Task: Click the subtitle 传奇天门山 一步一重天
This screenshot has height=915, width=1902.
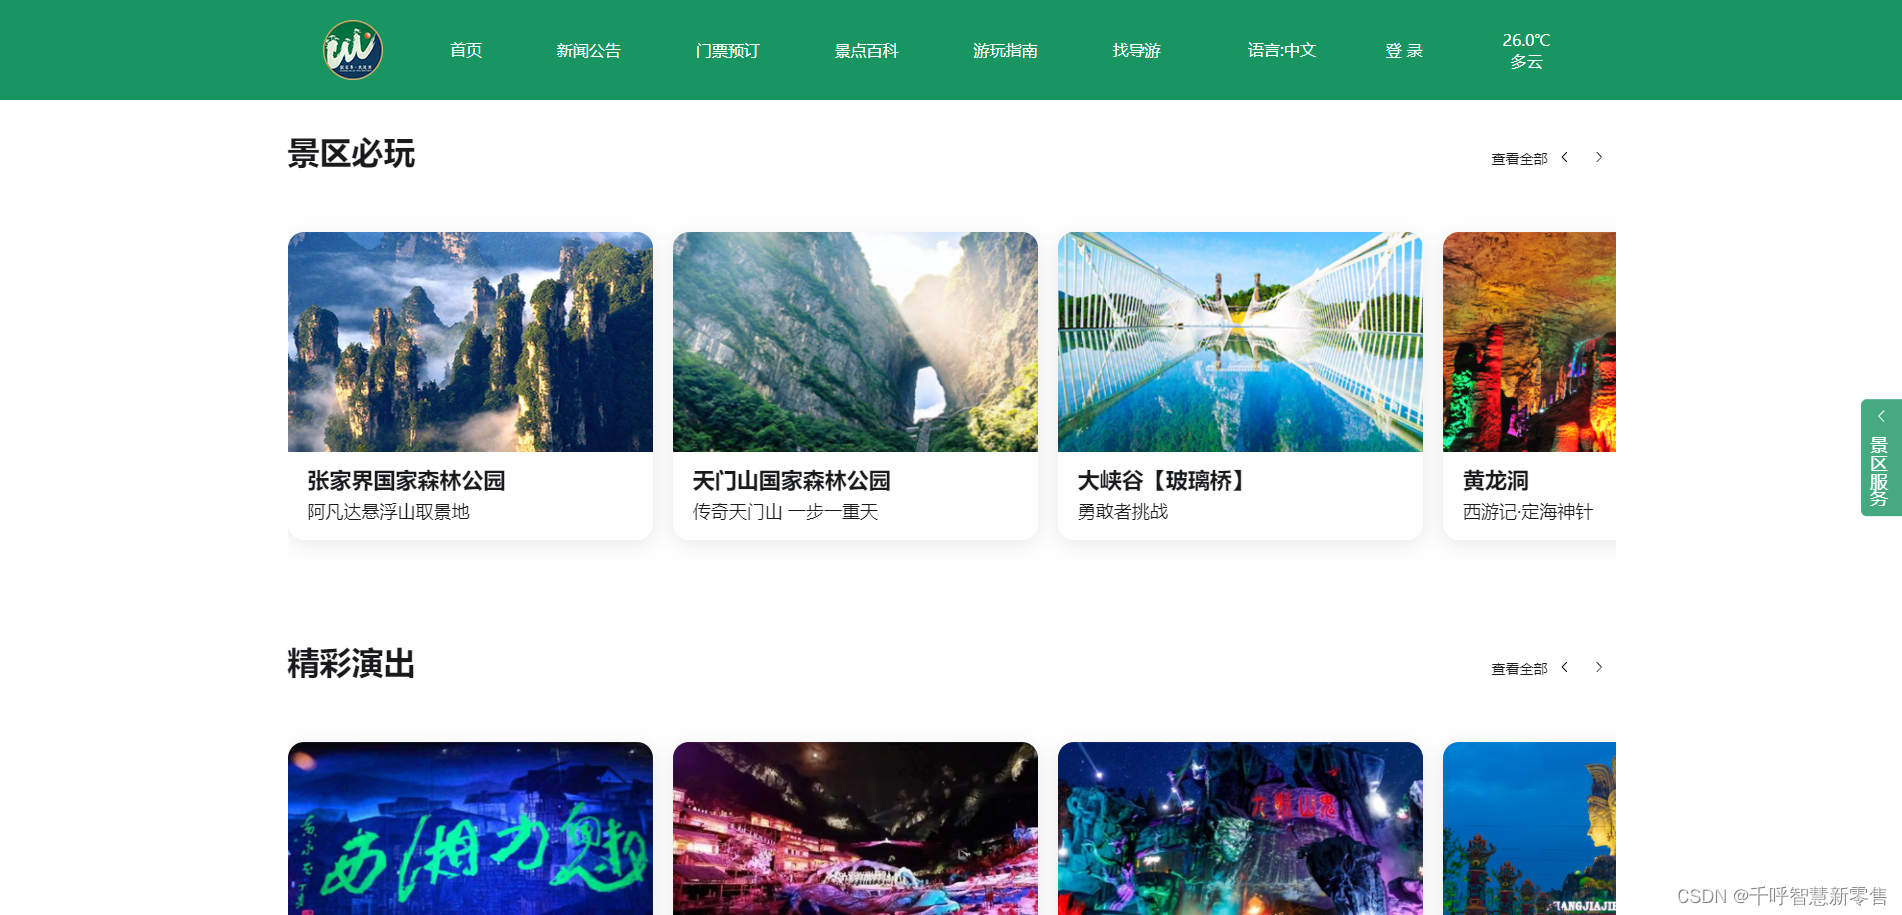Action: point(785,512)
